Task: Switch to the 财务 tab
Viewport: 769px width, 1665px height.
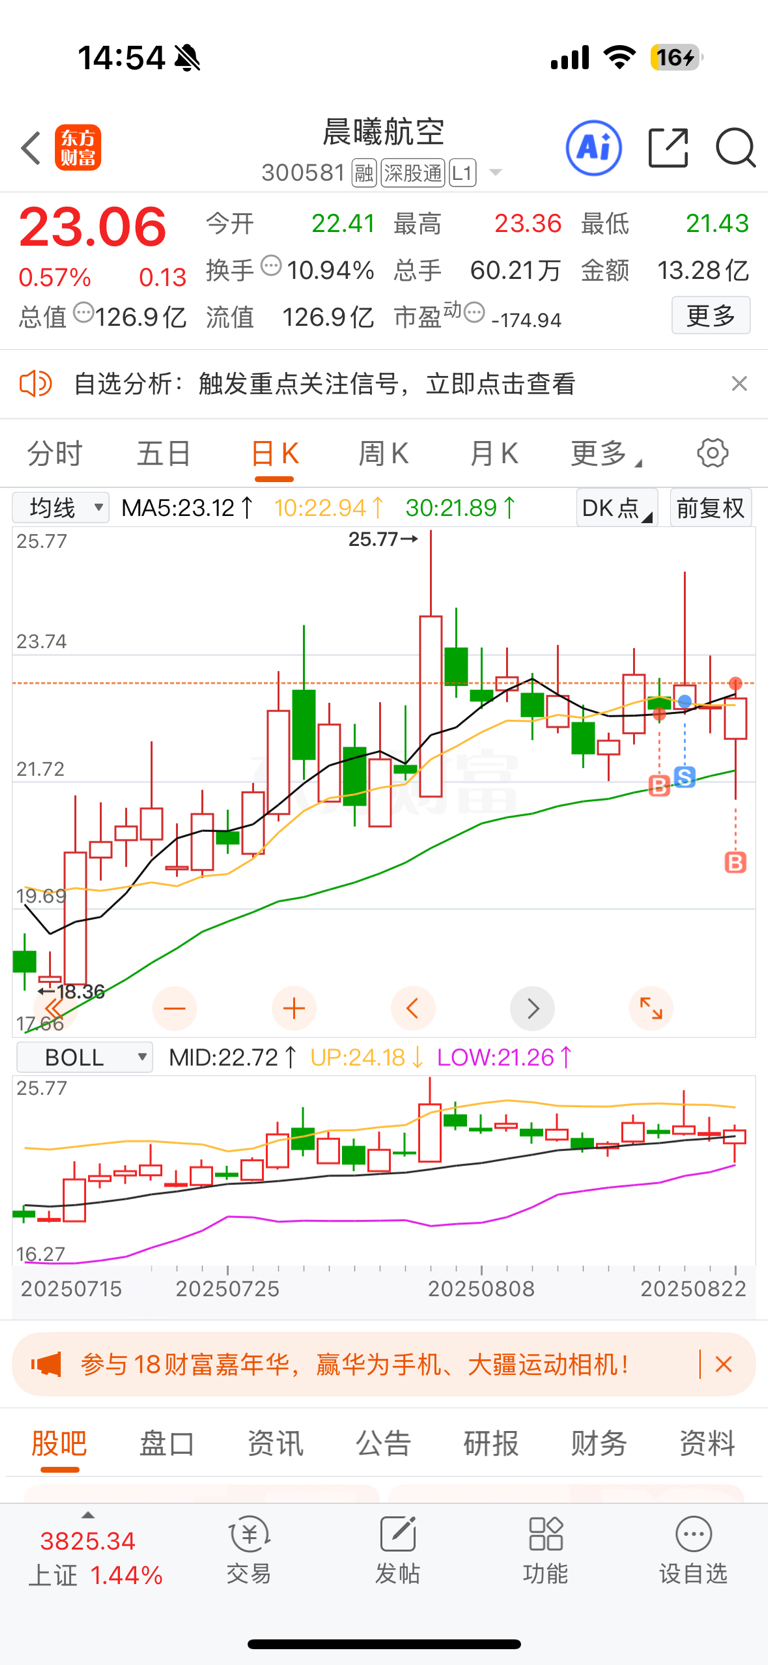Action: [x=599, y=1443]
